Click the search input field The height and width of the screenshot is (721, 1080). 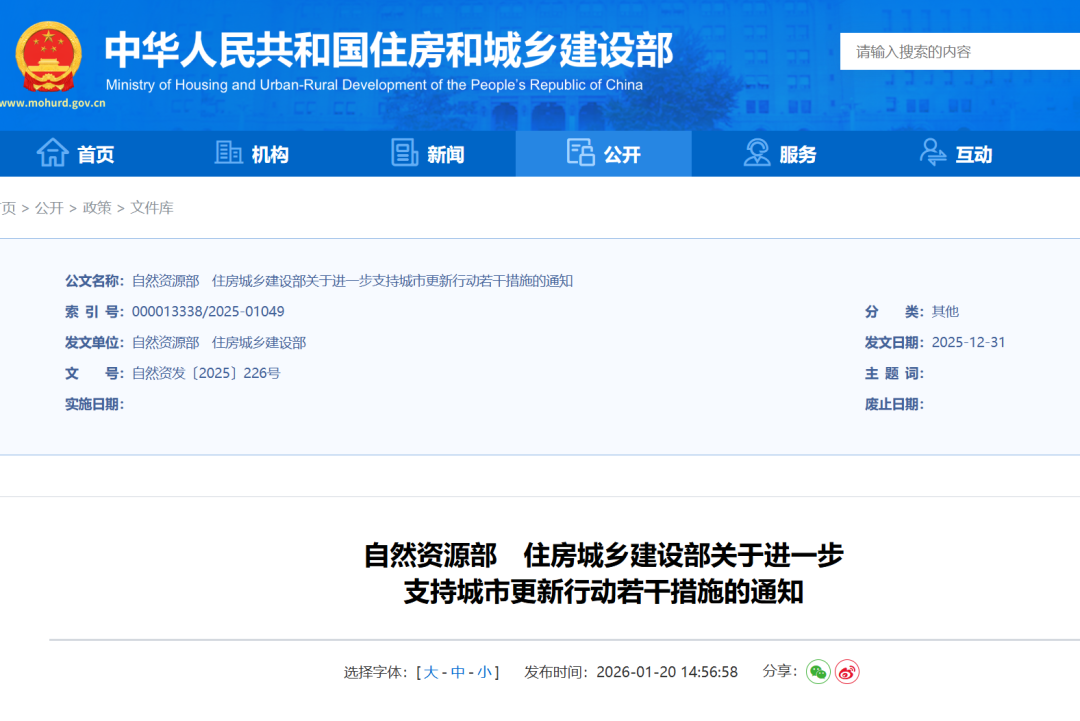pos(960,51)
